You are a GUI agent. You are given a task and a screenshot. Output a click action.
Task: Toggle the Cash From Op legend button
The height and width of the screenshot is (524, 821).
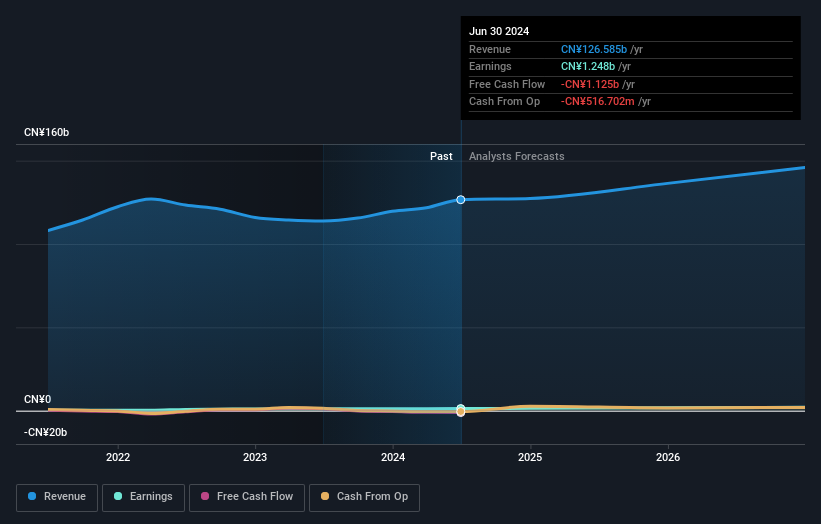364,497
